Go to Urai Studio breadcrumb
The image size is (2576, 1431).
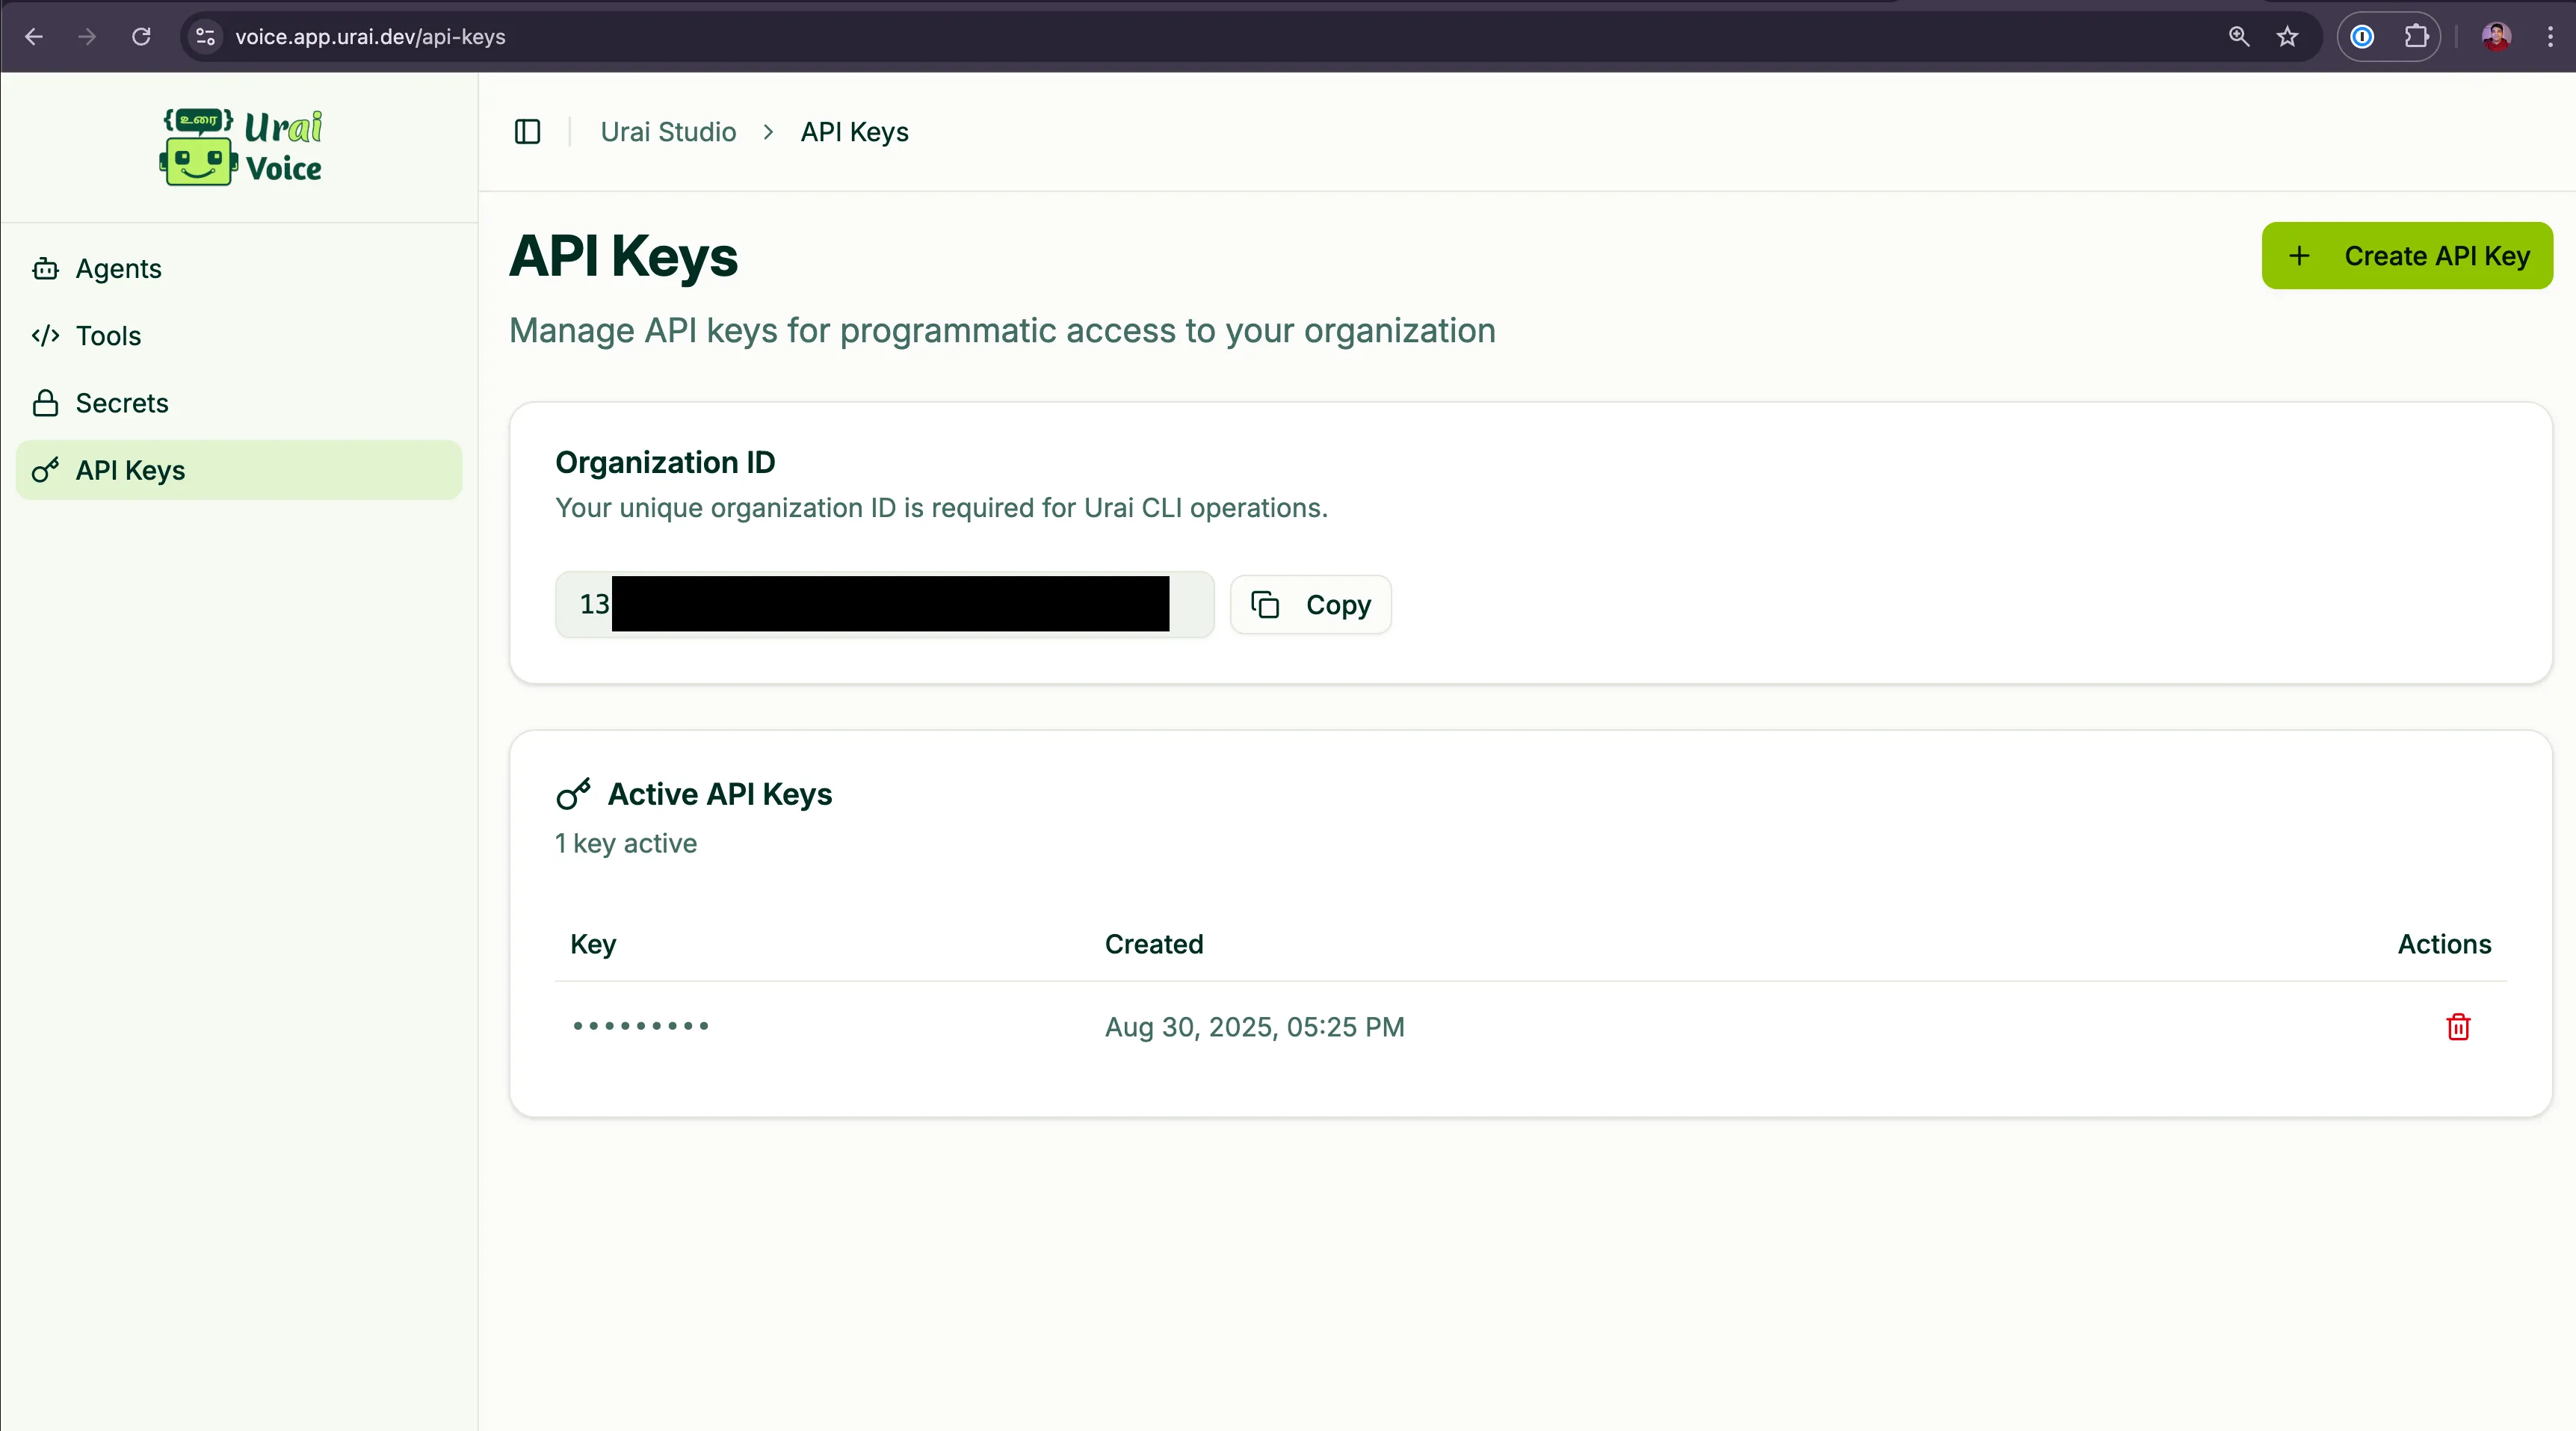668,132
